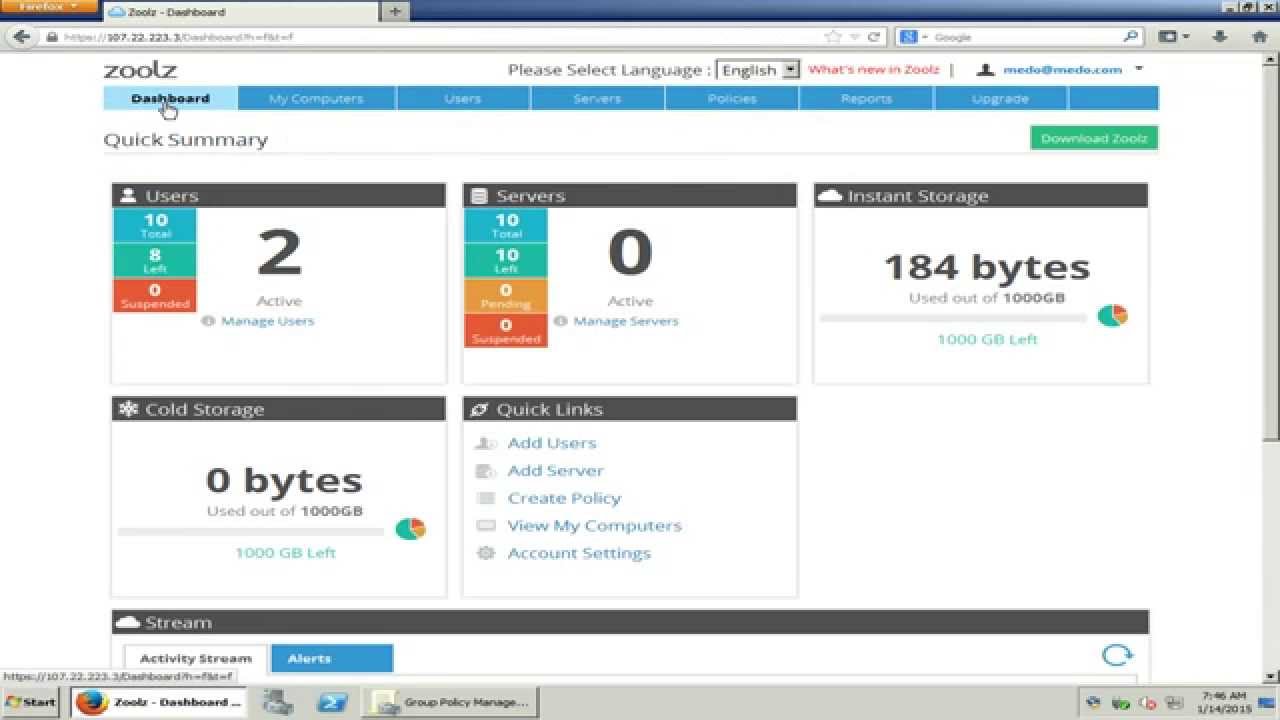This screenshot has width=1280, height=720.
Task: Open the View My Computers quick link
Action: pyautogui.click(x=595, y=526)
